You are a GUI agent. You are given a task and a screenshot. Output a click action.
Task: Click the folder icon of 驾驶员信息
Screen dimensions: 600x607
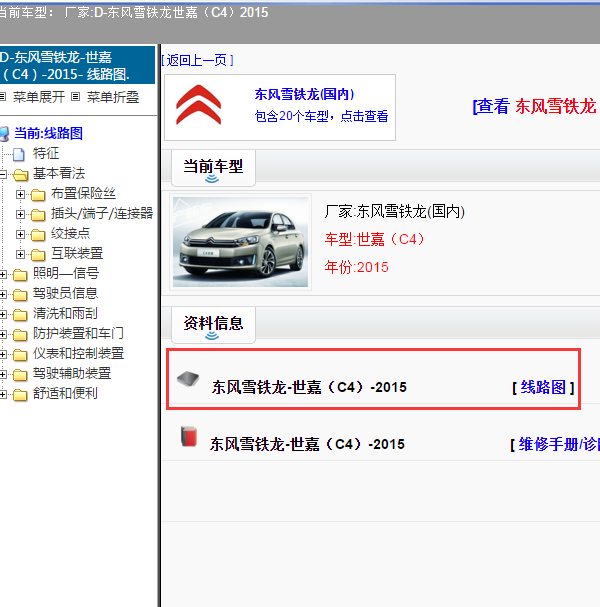[x=20, y=295]
